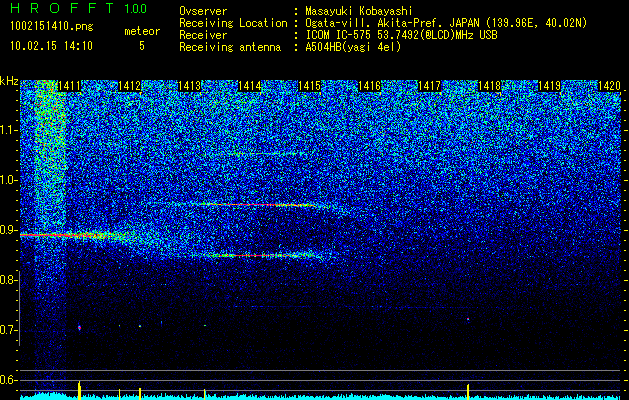Click the 1411 time axis label
Image resolution: width=629 pixels, height=400 pixels.
[x=69, y=86]
